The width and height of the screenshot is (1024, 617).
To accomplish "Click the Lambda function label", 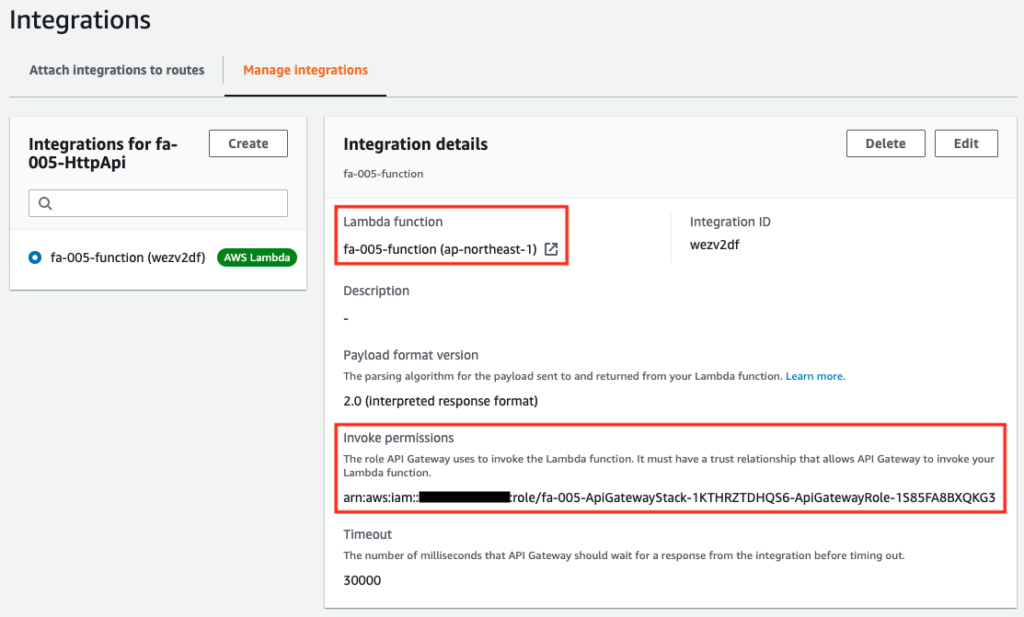I will [393, 221].
